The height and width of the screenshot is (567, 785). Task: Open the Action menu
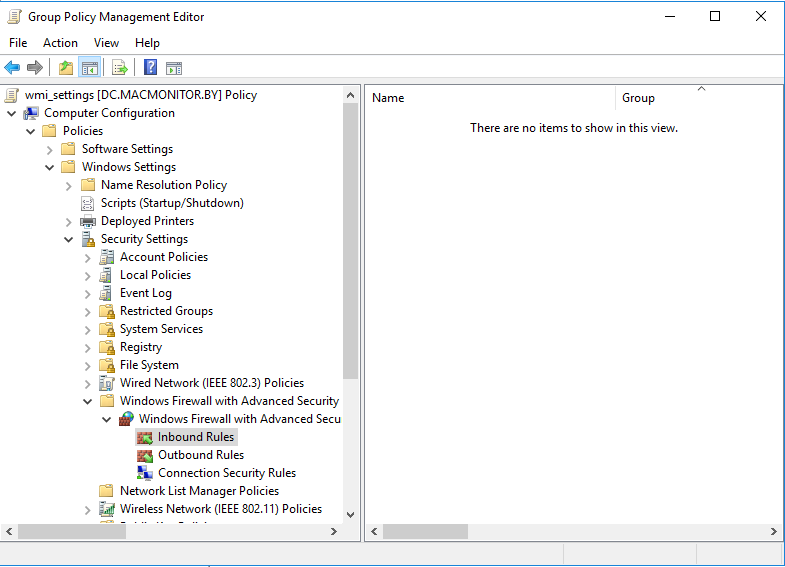coord(60,43)
